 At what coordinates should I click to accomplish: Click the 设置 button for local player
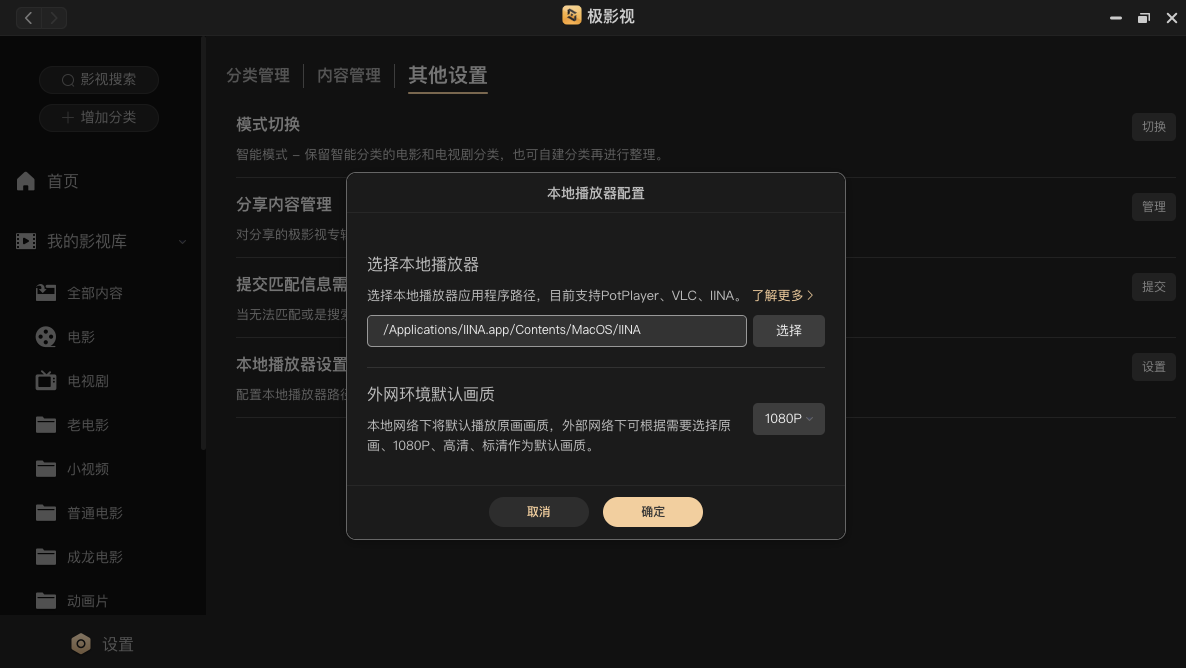click(x=1153, y=367)
